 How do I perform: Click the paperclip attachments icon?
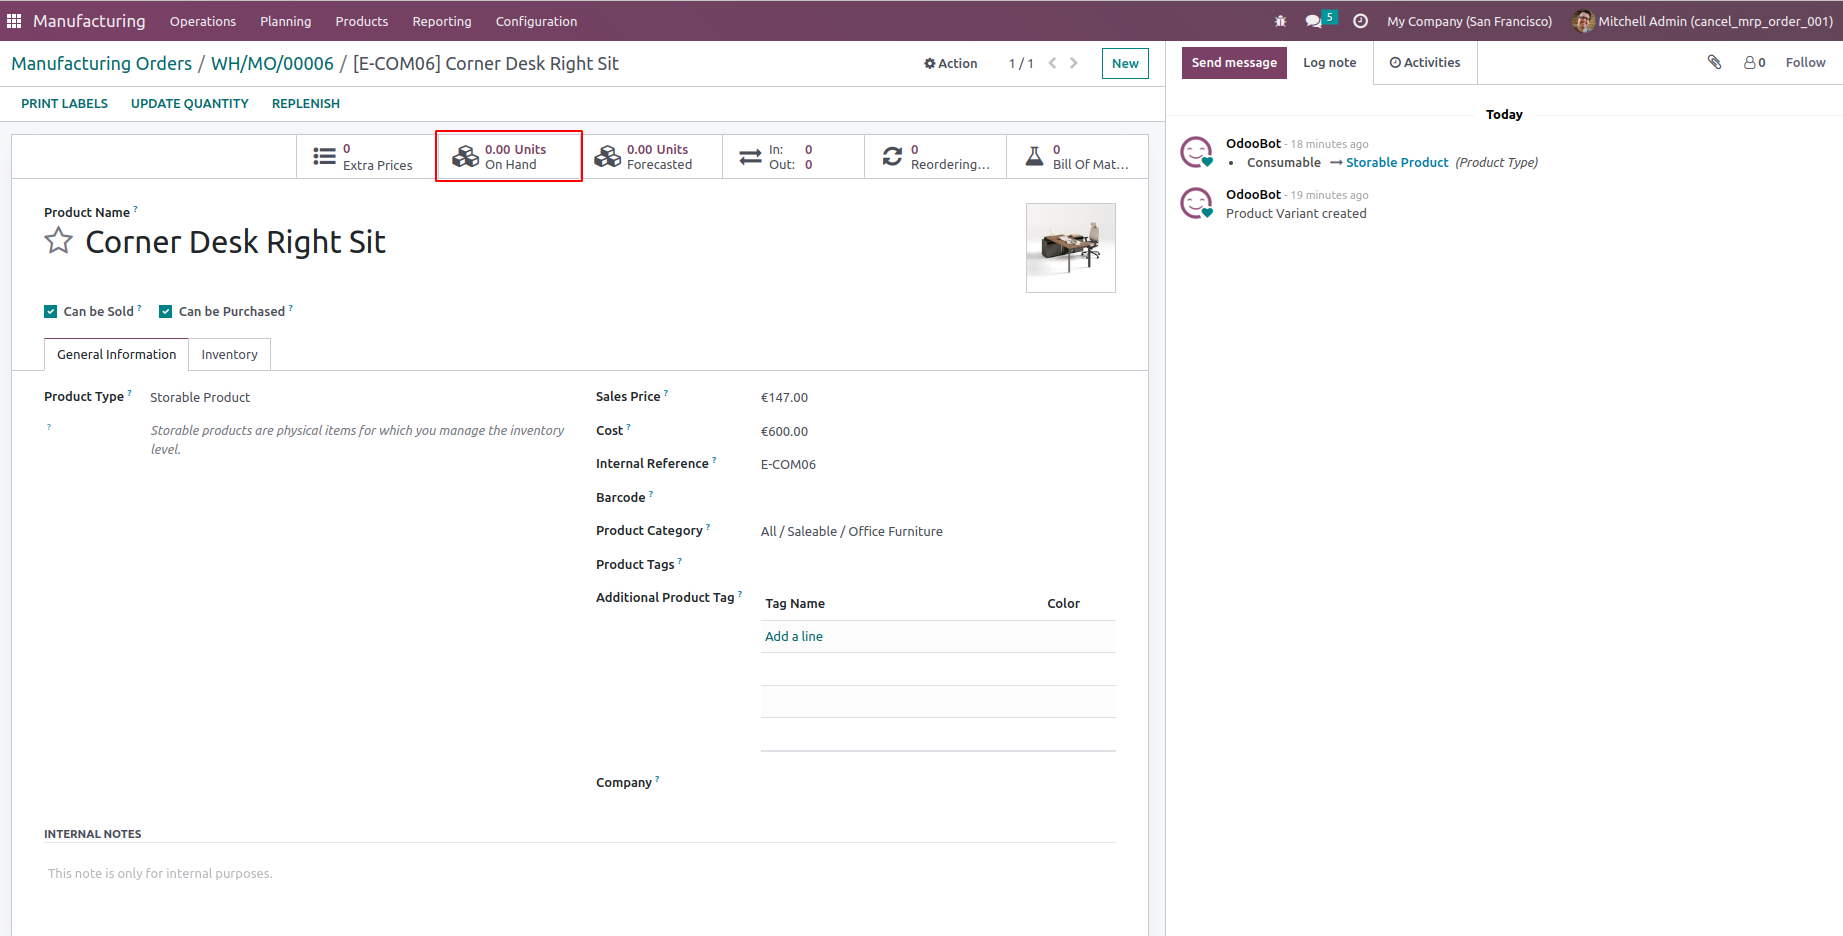1714,62
